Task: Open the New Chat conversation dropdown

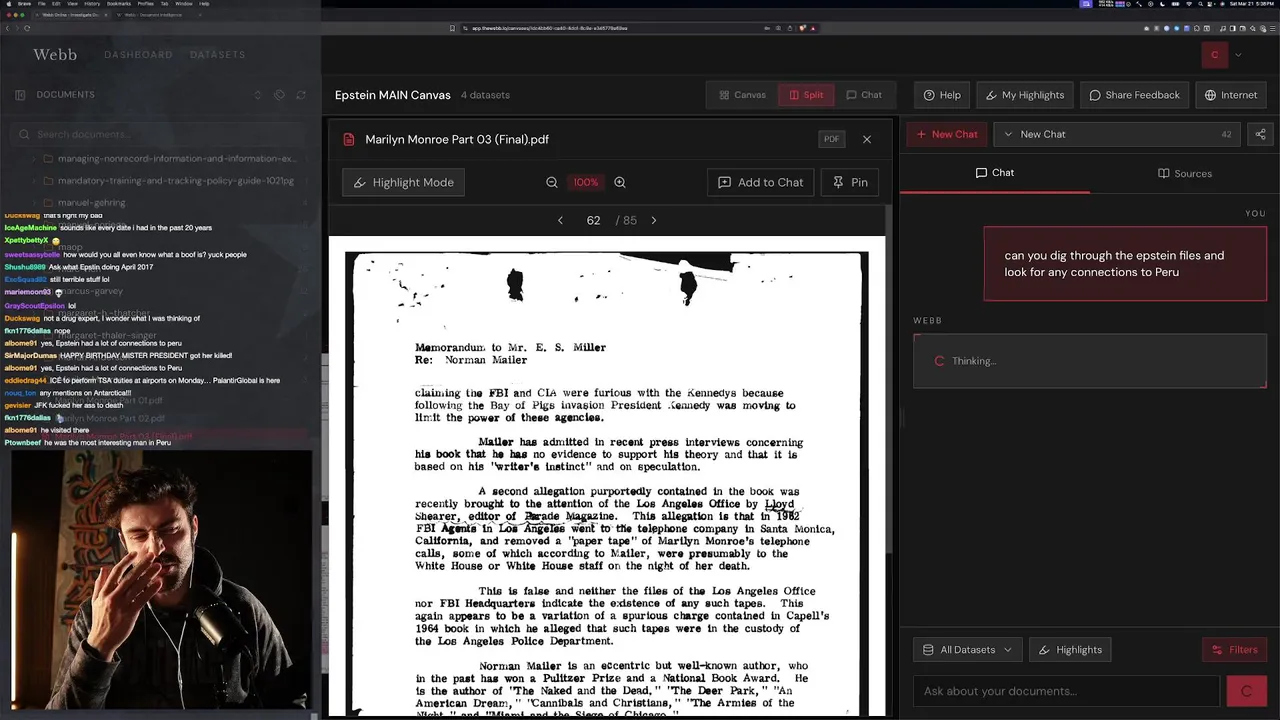Action: pyautogui.click(x=1117, y=134)
